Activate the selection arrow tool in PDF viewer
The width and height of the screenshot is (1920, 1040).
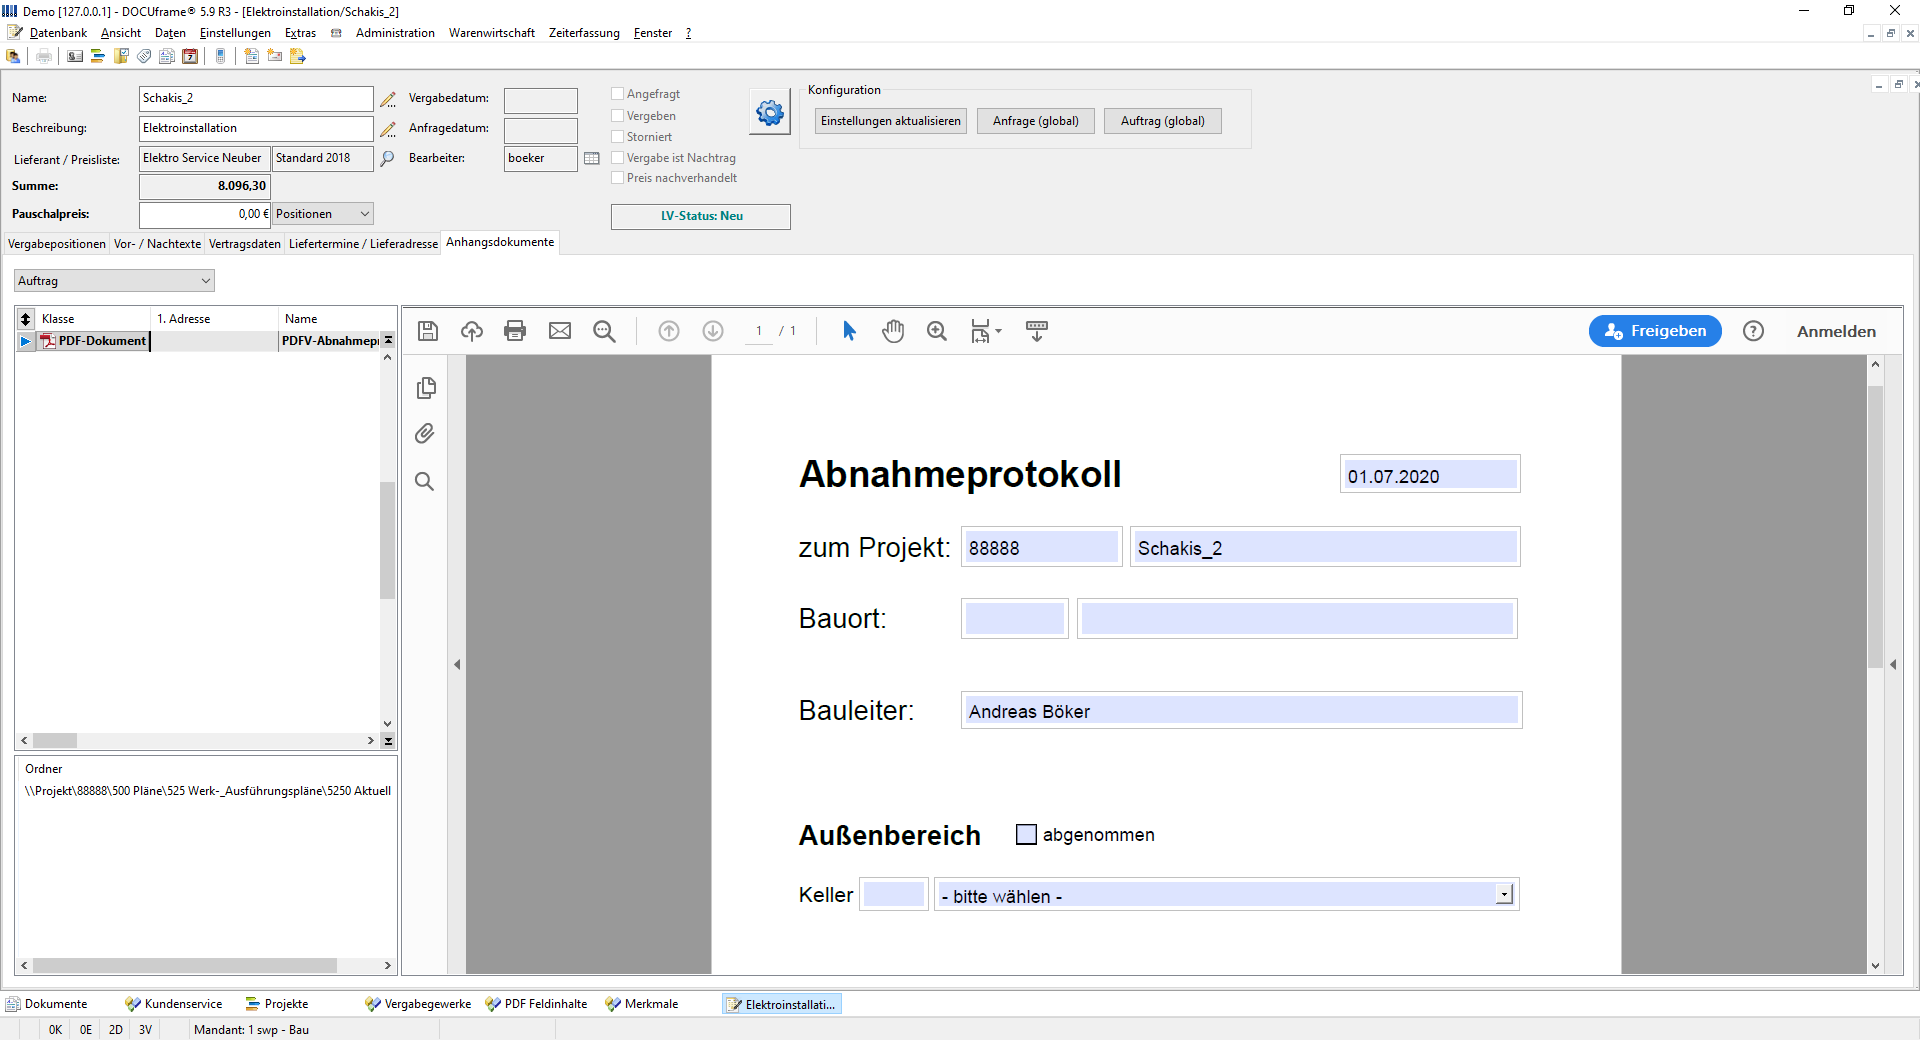(849, 331)
